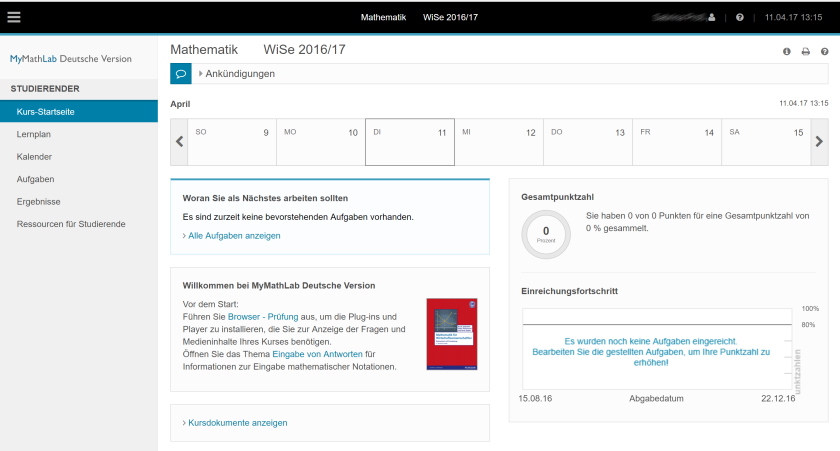Click the info icon beside the print icon
Image resolution: width=840 pixels, height=451 pixels.
pos(786,51)
